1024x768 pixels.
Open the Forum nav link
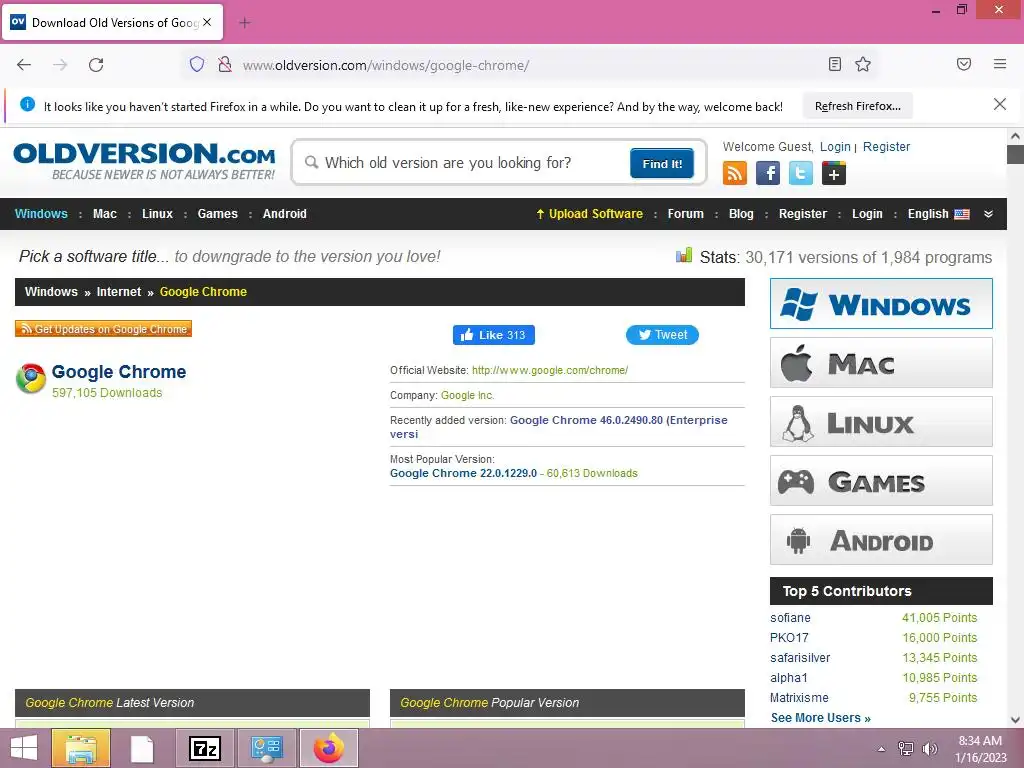coord(686,214)
